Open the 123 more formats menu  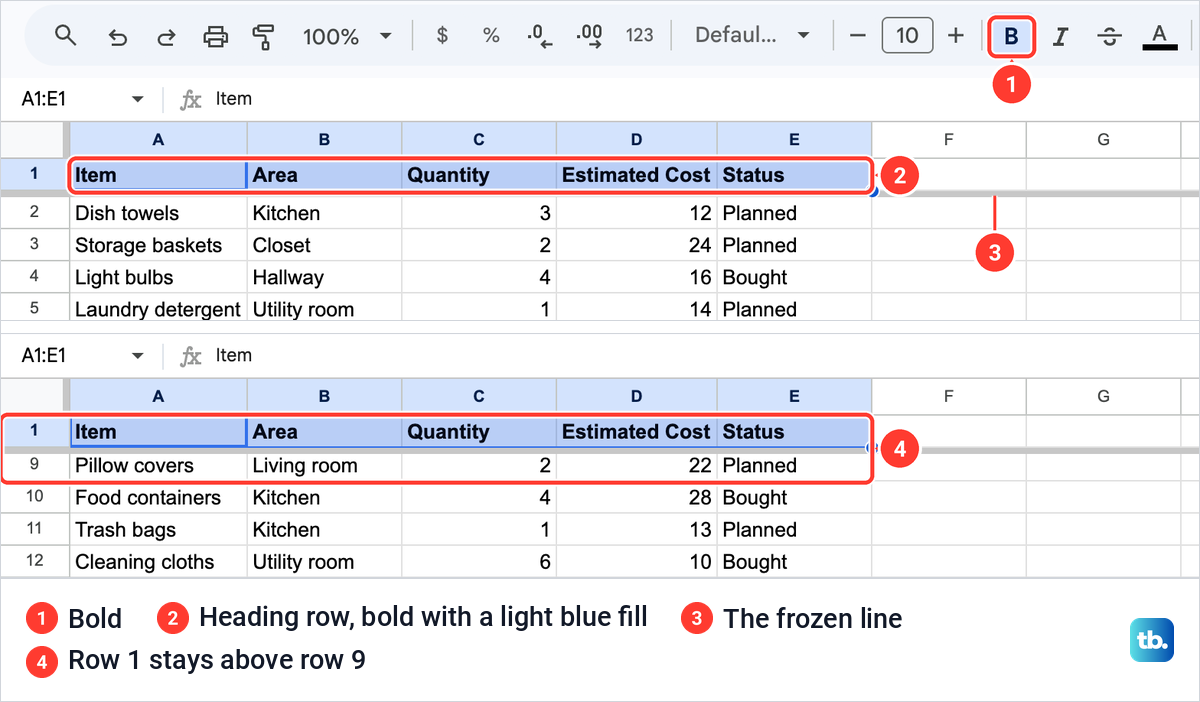pyautogui.click(x=639, y=36)
